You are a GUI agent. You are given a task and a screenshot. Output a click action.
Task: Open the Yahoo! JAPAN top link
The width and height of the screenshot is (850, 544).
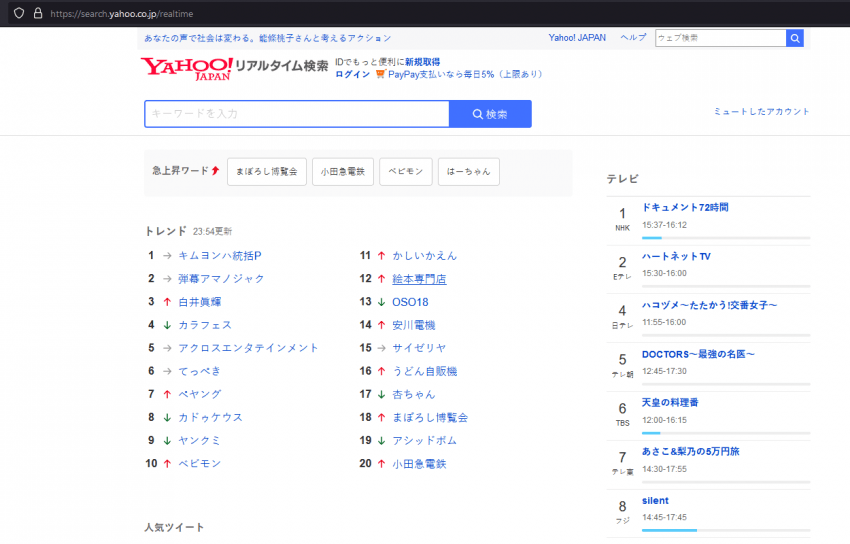click(577, 38)
